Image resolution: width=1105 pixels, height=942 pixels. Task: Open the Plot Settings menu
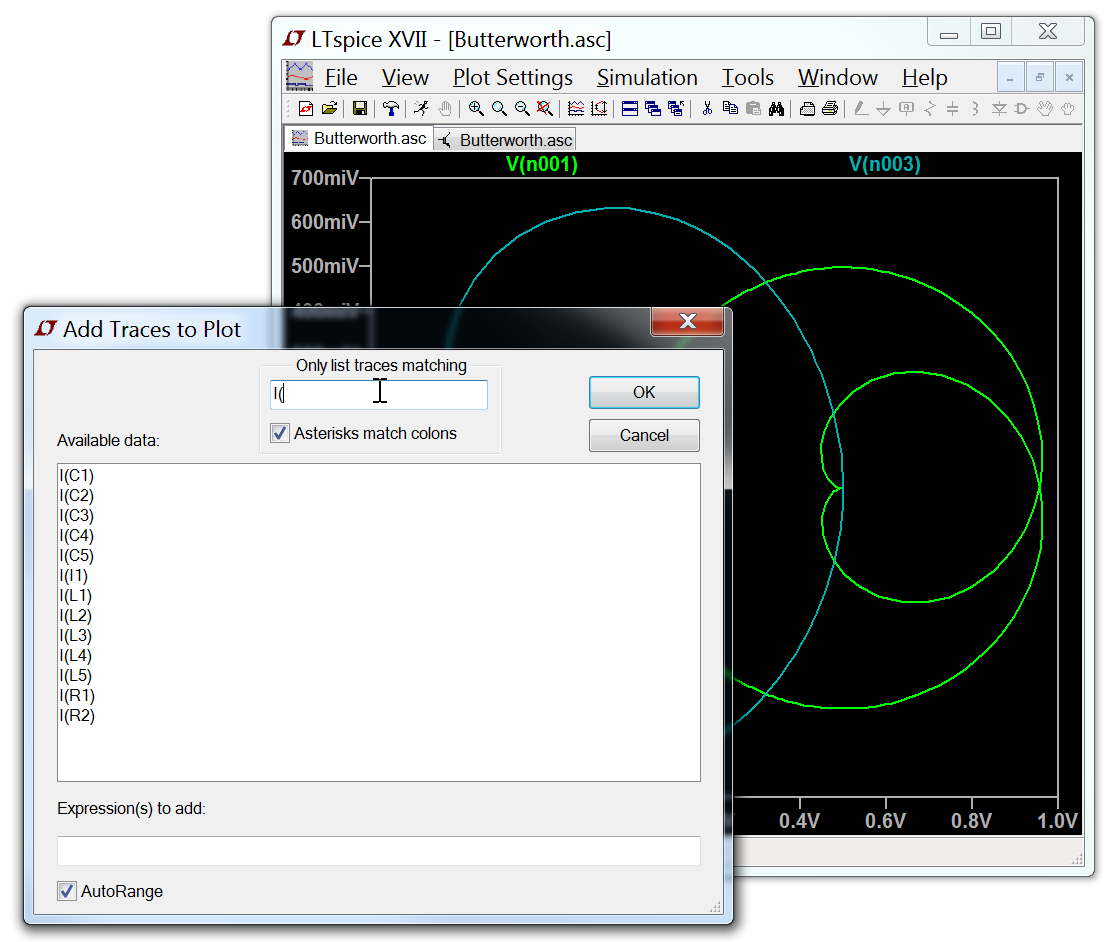coord(512,77)
